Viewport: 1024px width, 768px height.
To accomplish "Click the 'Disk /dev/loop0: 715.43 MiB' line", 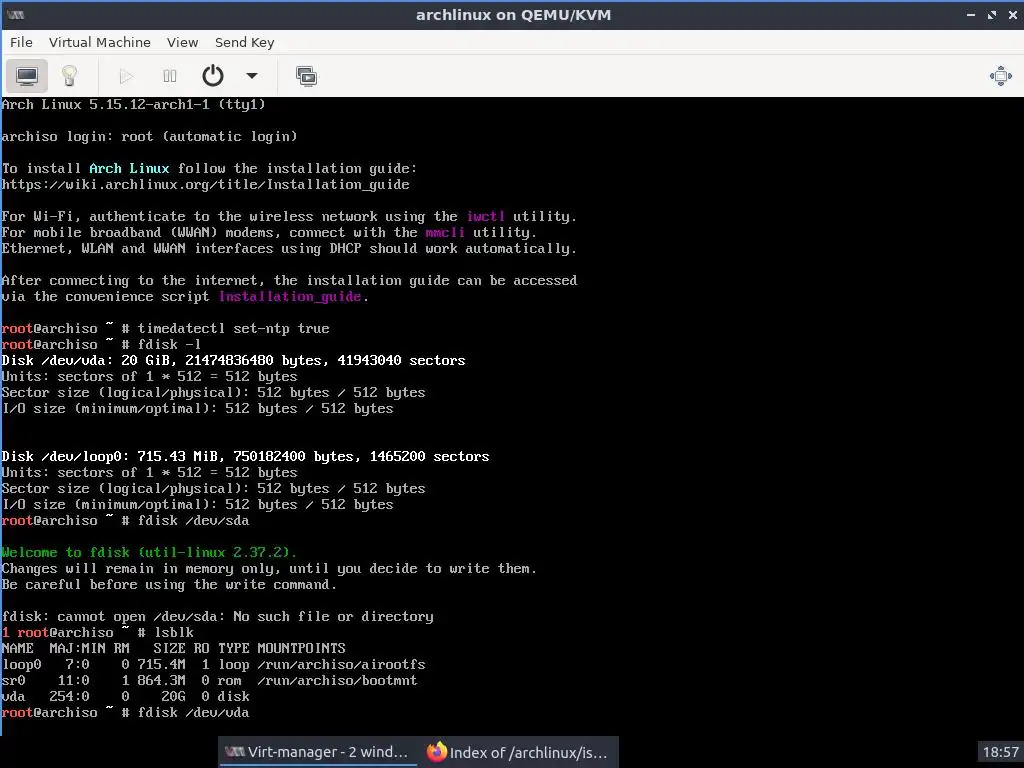I will point(246,456).
